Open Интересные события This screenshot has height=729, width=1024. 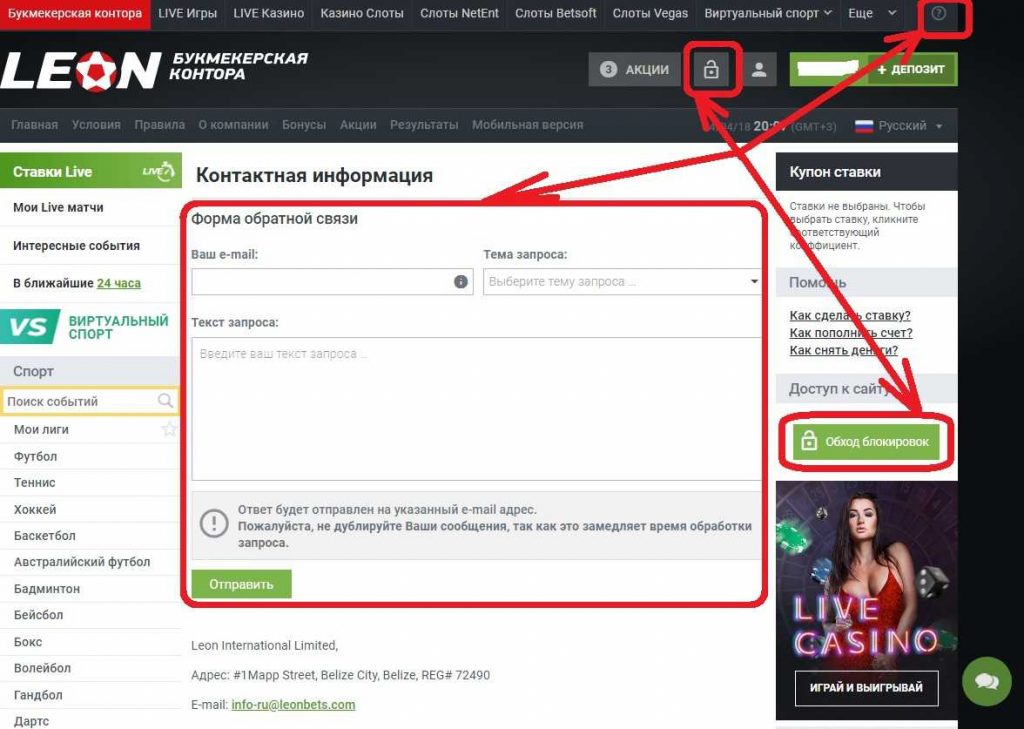click(76, 246)
